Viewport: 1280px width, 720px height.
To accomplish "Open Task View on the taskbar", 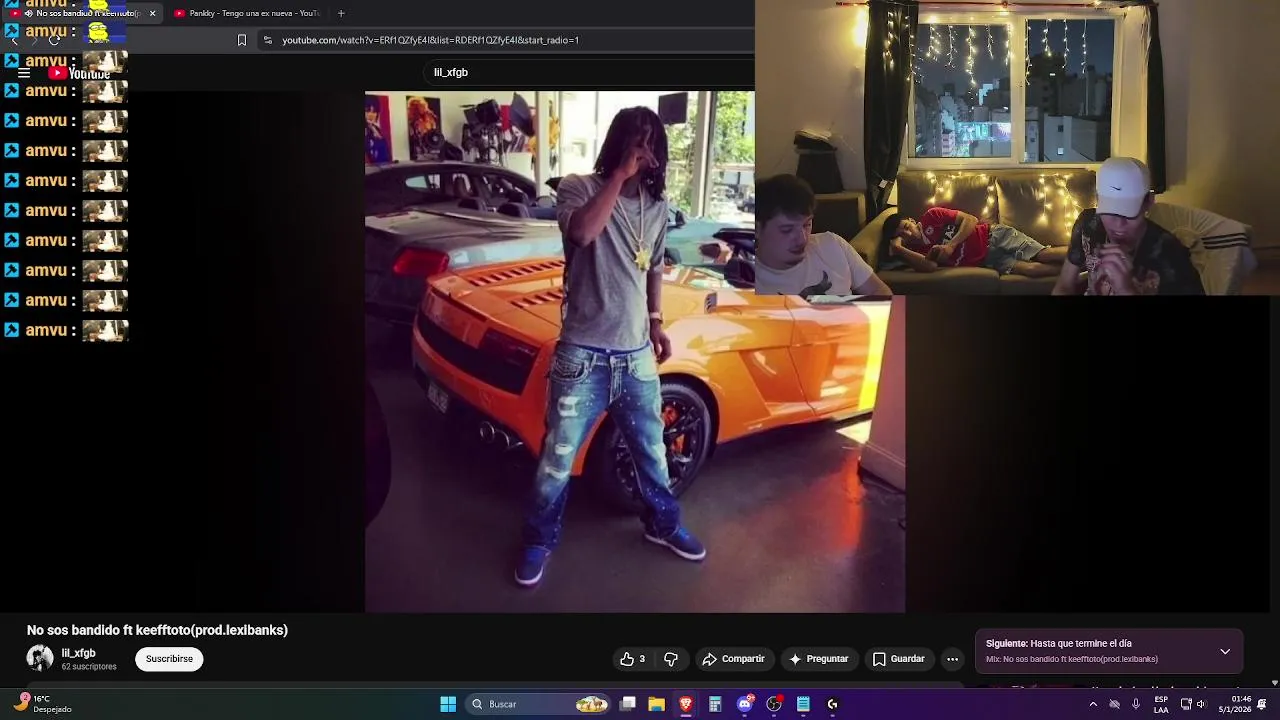I will coord(627,704).
